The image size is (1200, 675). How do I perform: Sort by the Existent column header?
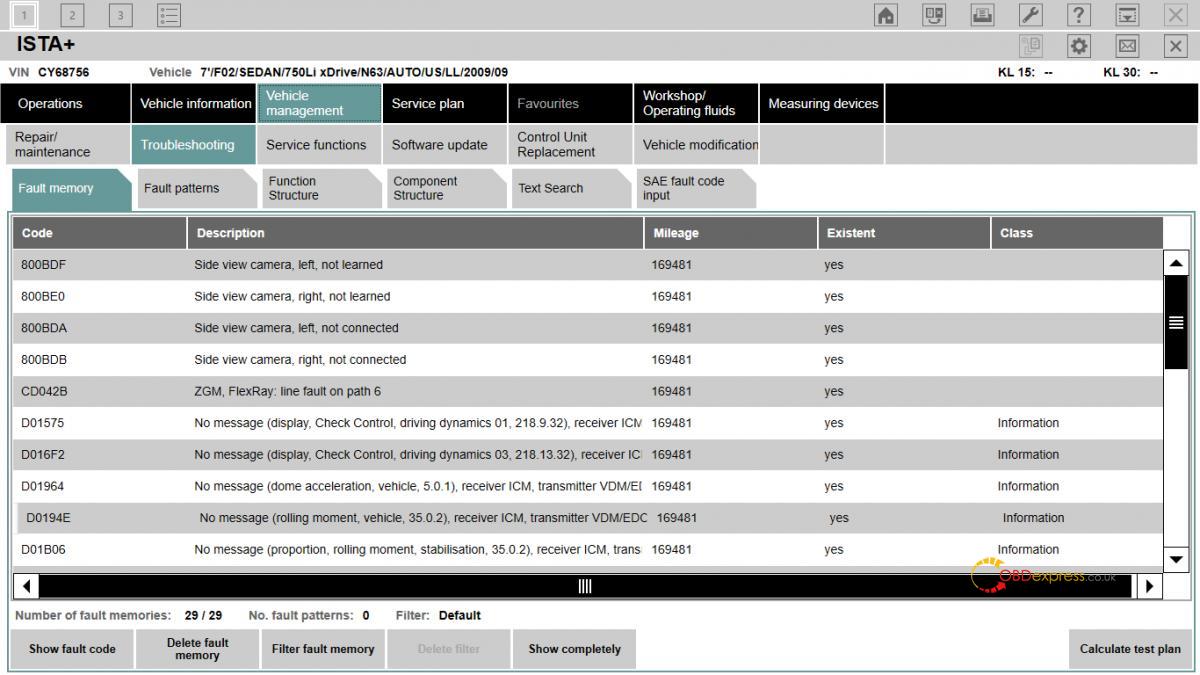pos(904,233)
